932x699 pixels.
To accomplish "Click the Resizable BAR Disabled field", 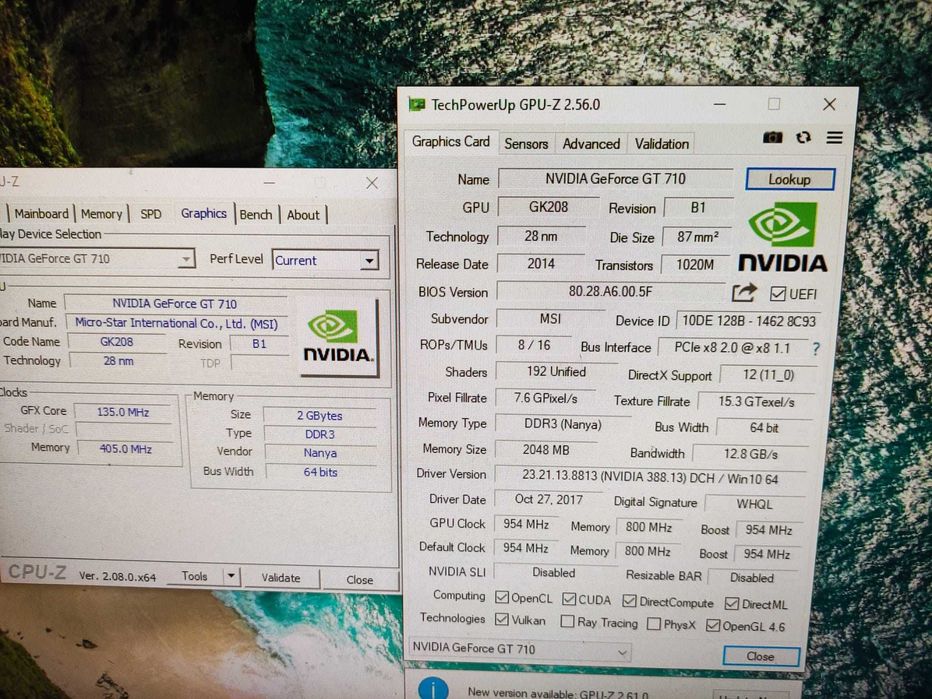I will pyautogui.click(x=753, y=578).
